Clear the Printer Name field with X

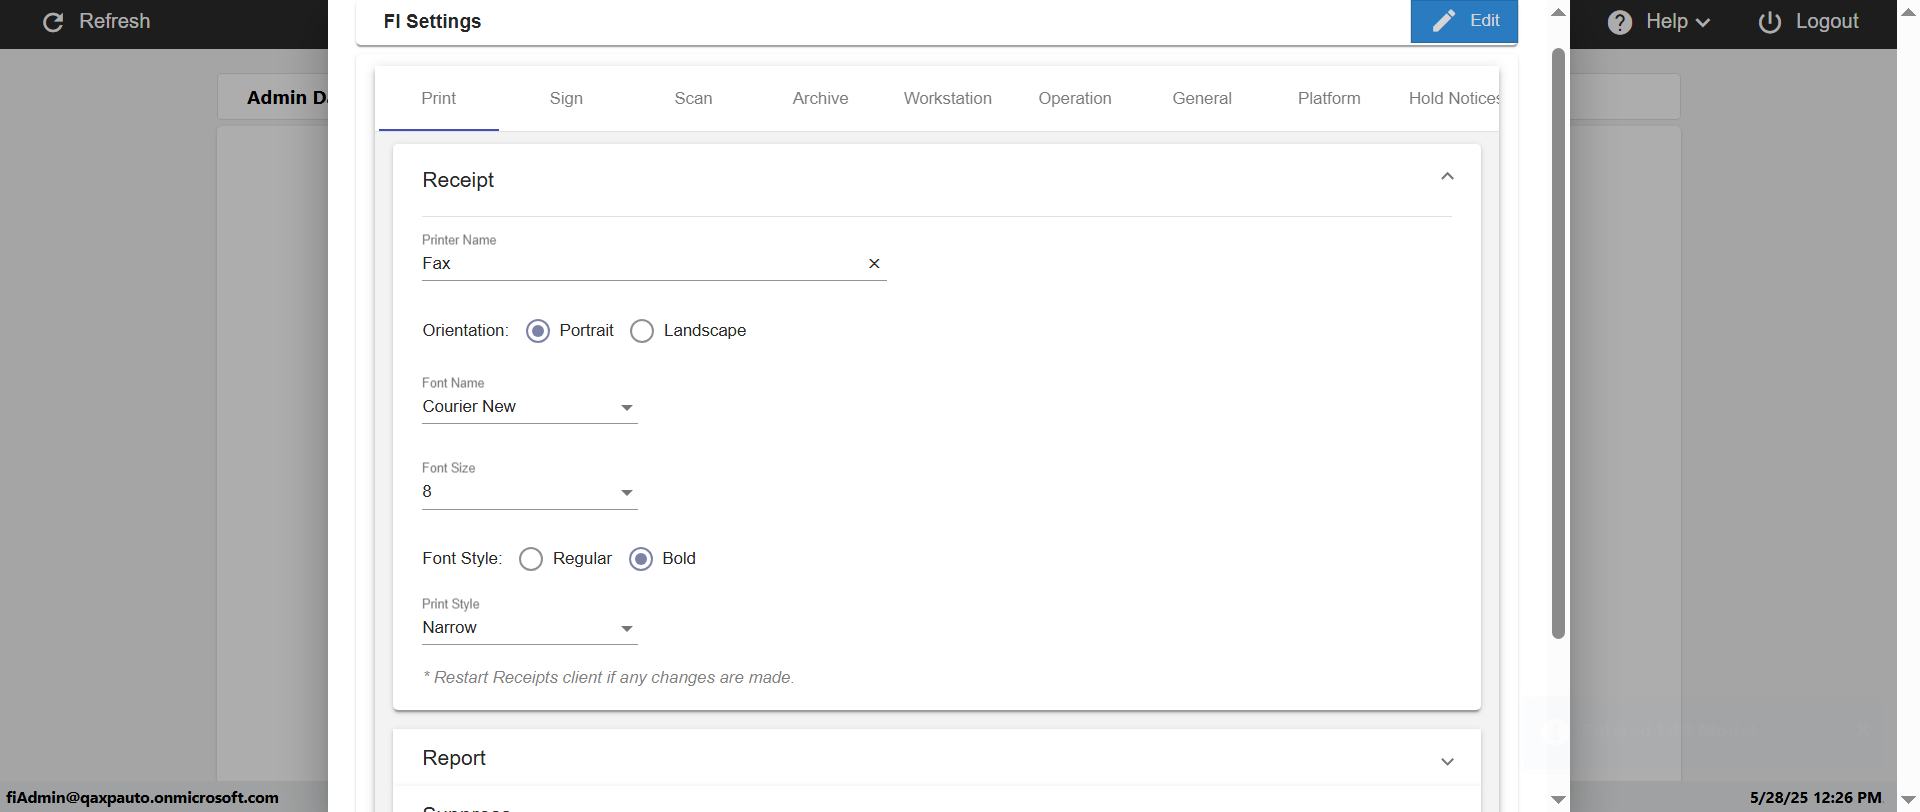coord(874,264)
